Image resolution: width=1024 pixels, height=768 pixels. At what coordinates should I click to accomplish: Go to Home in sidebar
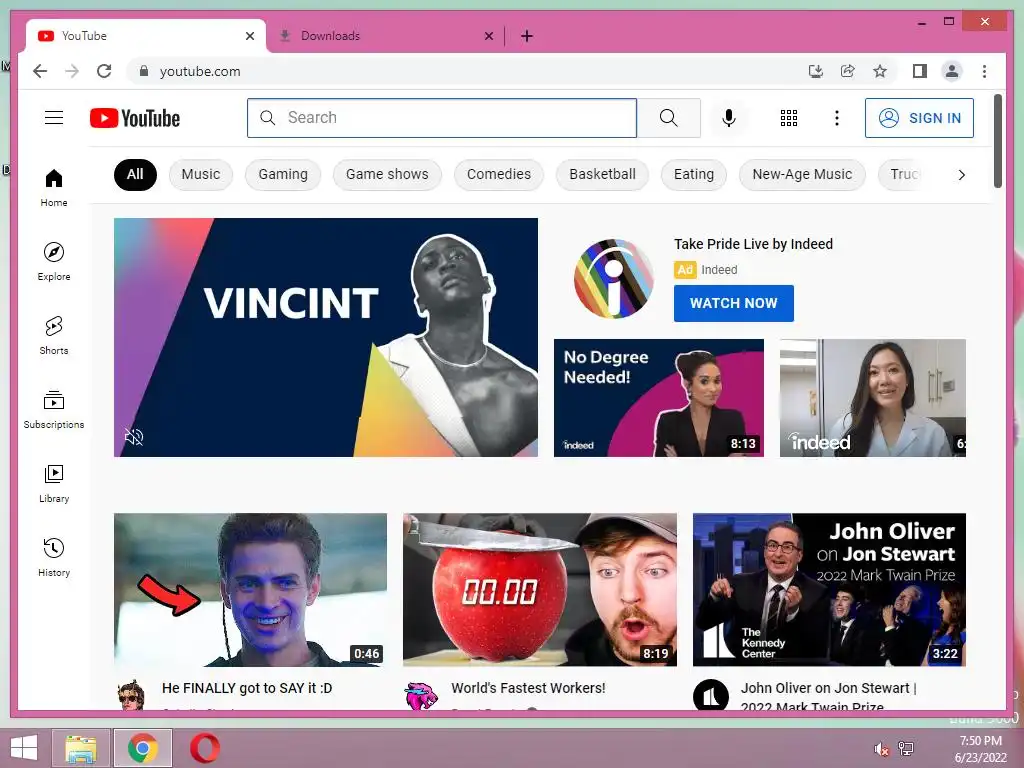[x=54, y=188]
